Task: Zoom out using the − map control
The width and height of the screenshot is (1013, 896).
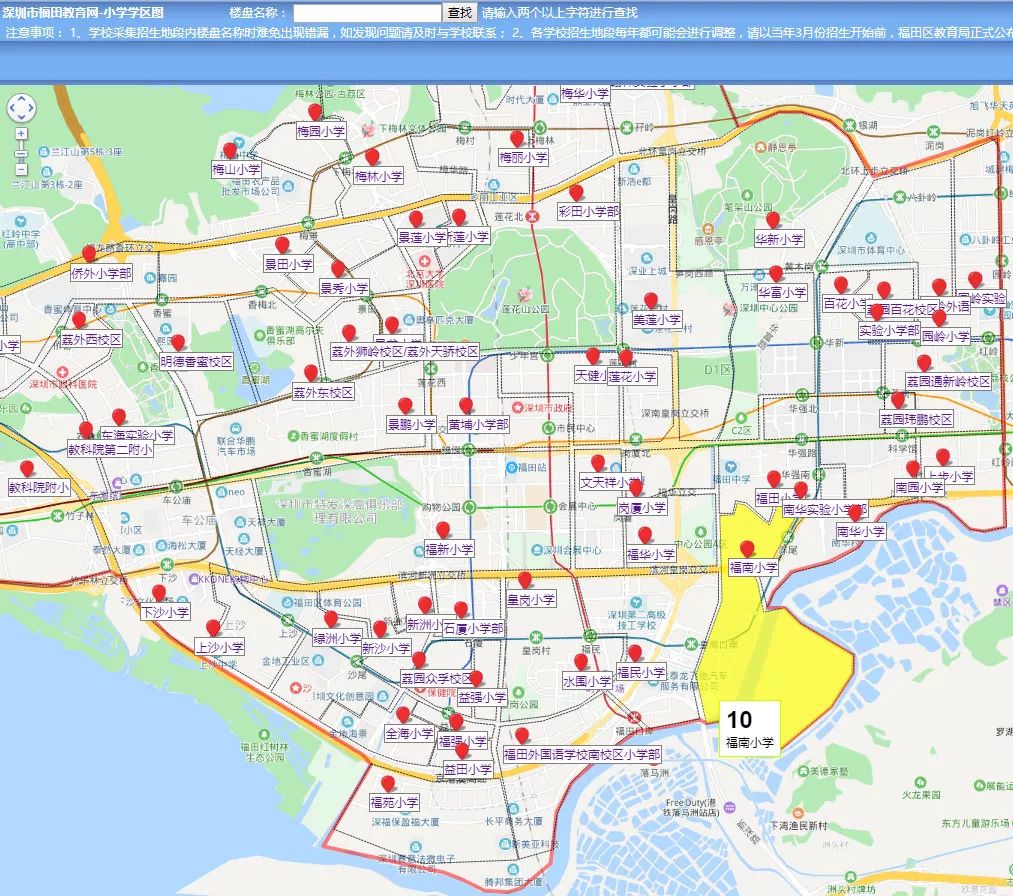Action: (x=21, y=168)
